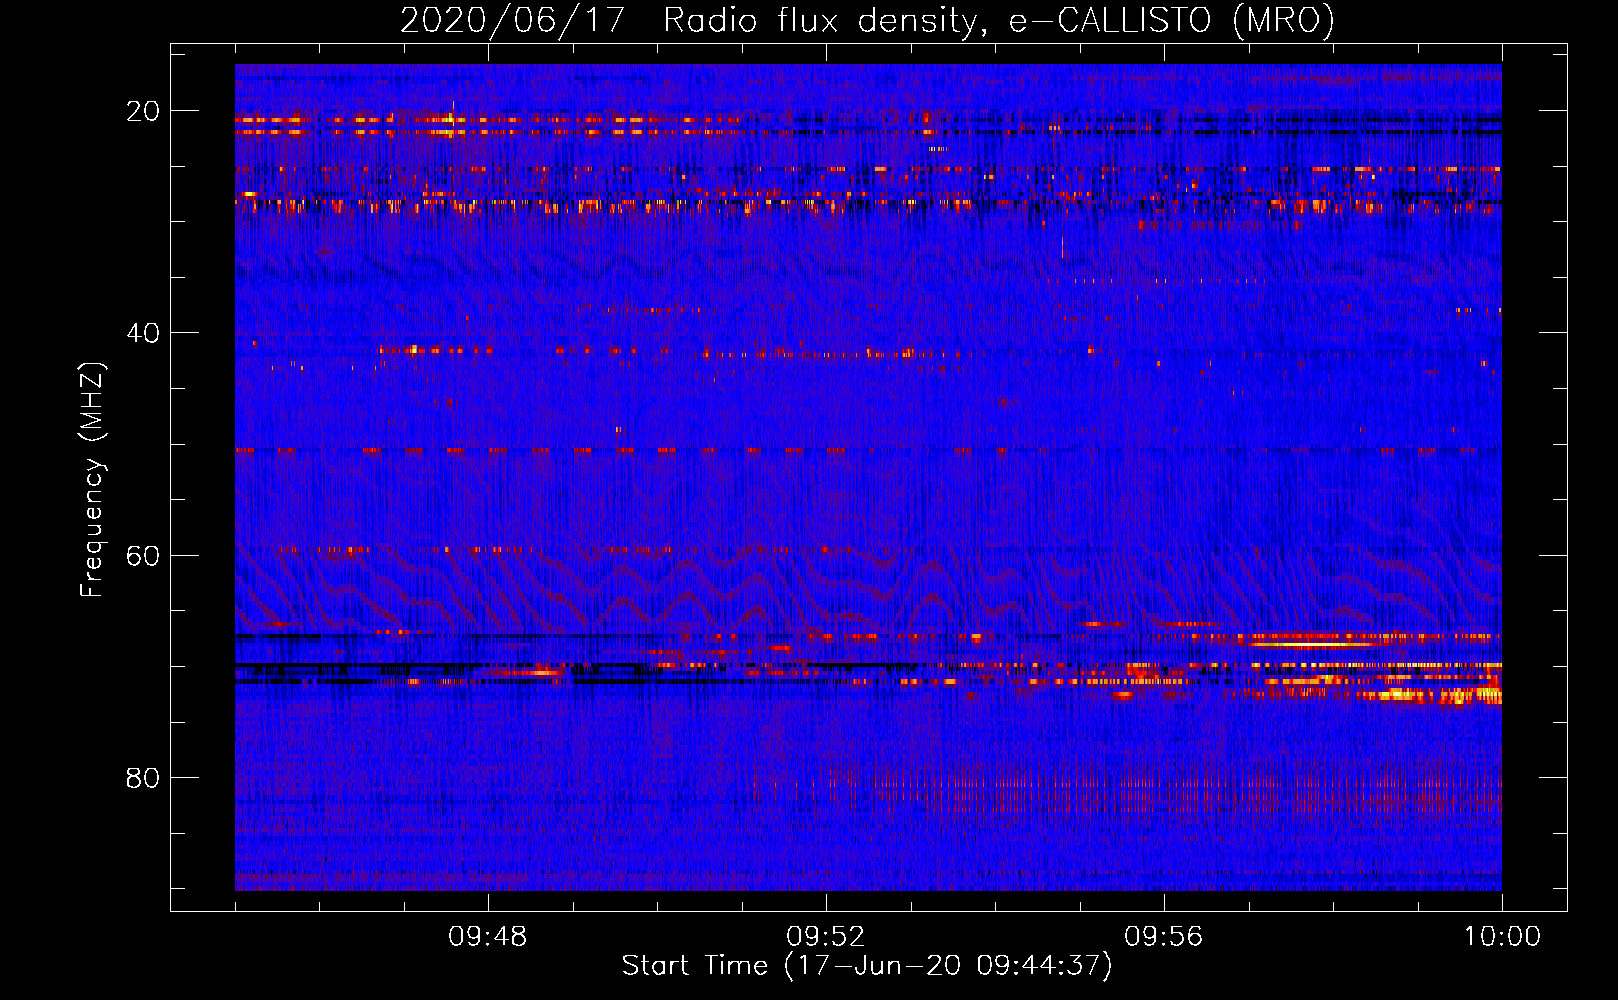
Task: Click the 'Frequency (MHZ)' axis label
Action: tap(92, 480)
